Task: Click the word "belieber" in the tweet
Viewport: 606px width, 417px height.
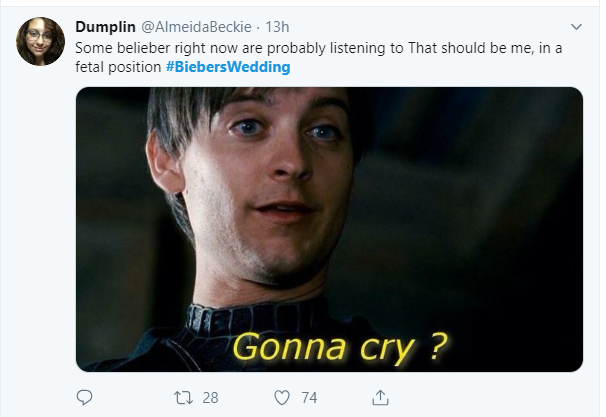Action: click(150, 46)
